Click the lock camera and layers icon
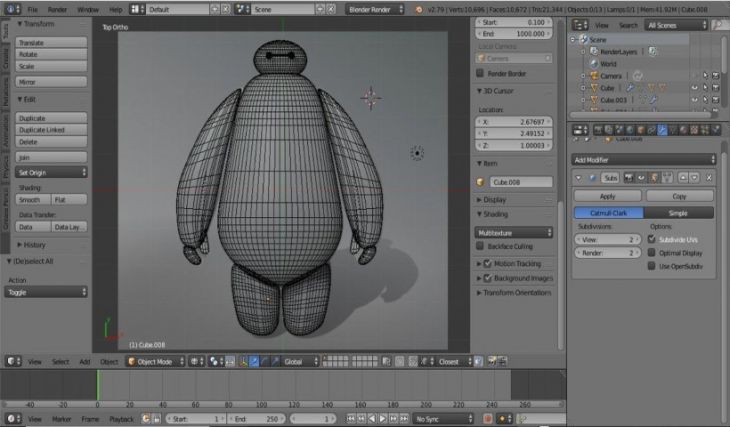The width and height of the screenshot is (730, 427). pyautogui.click(x=387, y=361)
